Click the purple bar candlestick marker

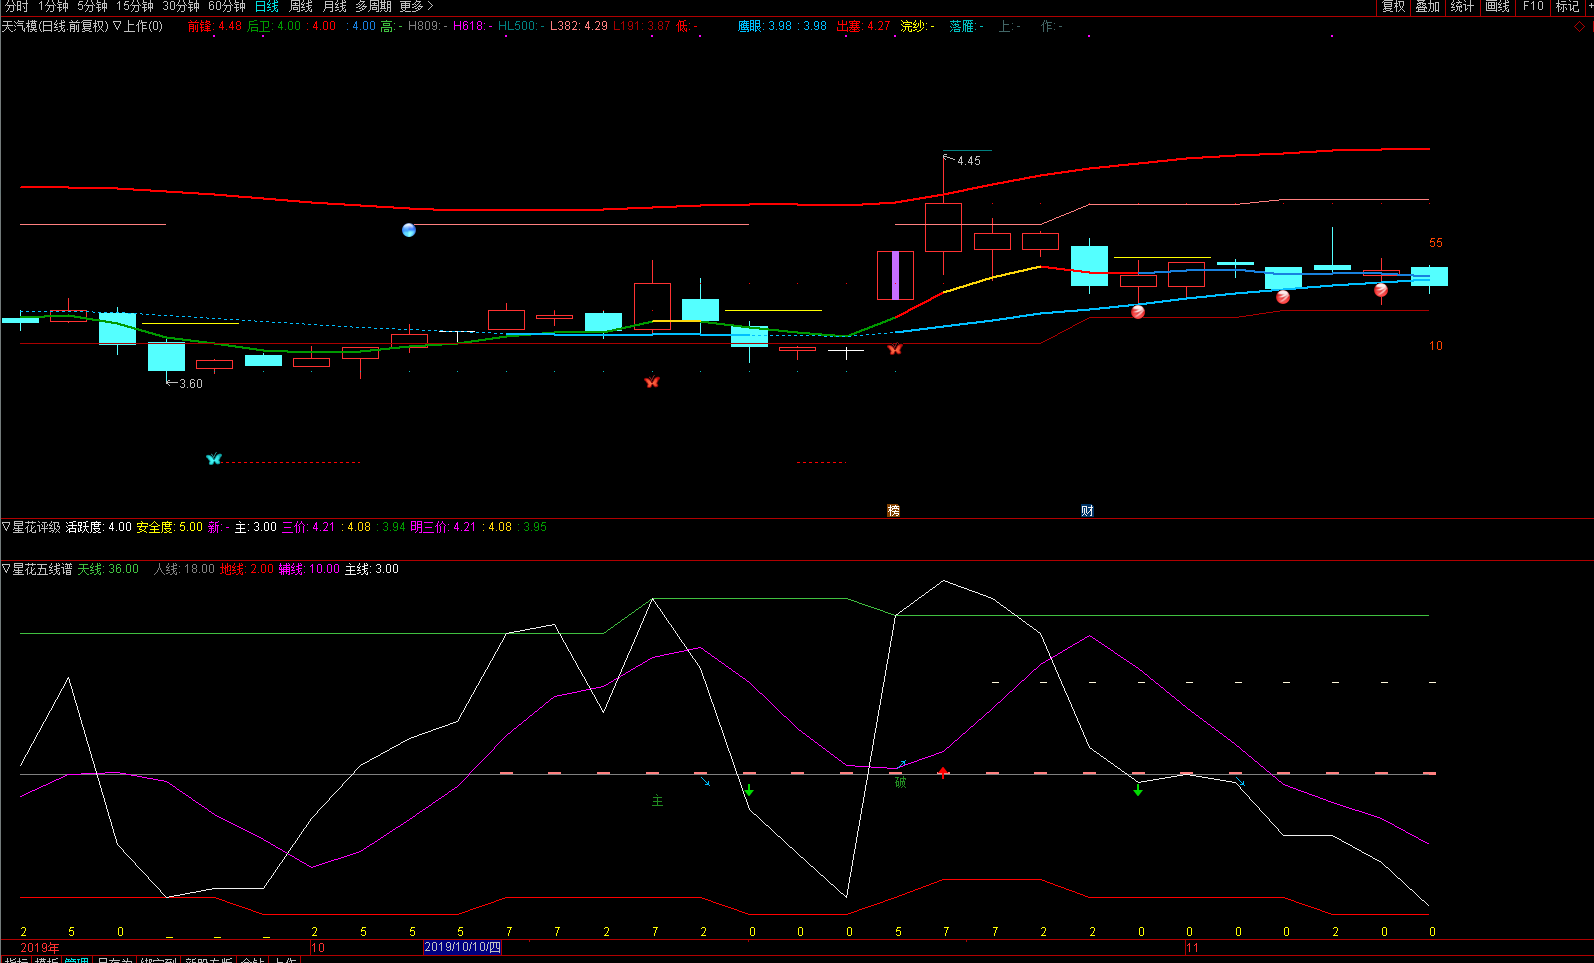click(895, 275)
